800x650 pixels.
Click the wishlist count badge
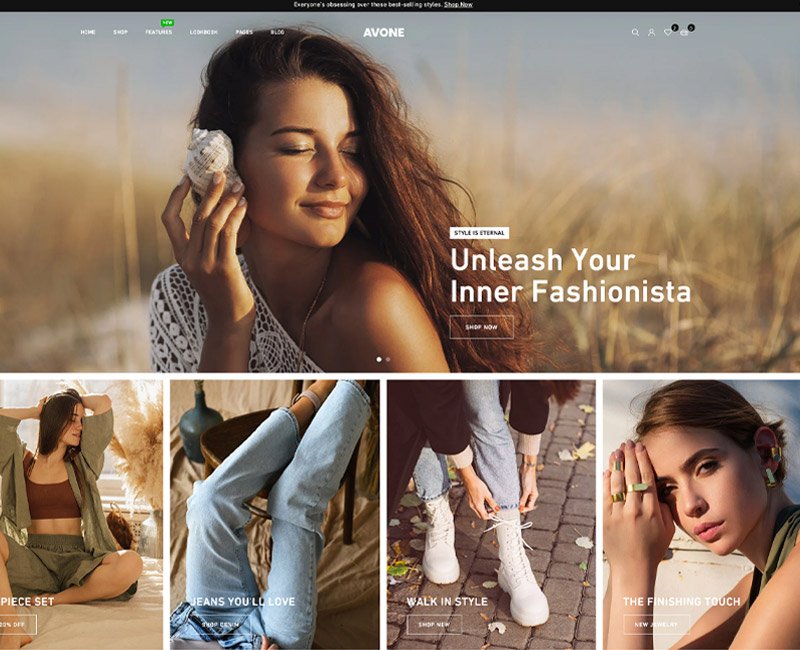674,27
